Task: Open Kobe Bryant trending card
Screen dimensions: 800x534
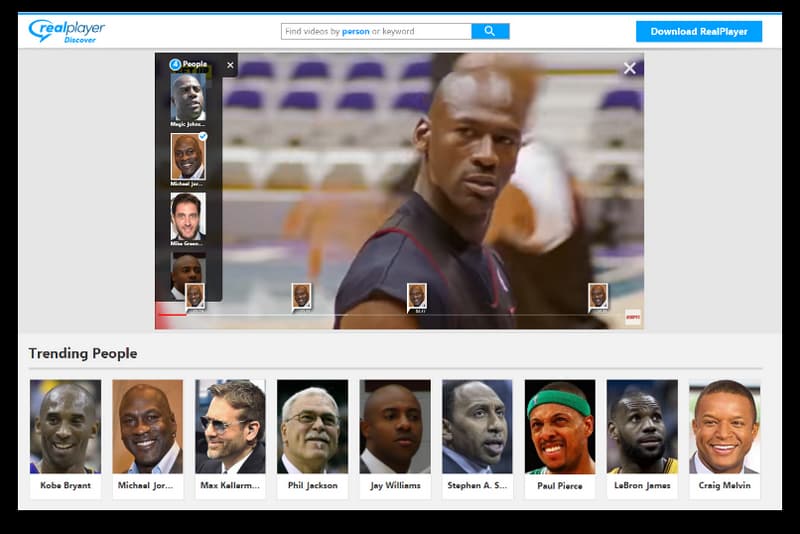Action: click(65, 438)
